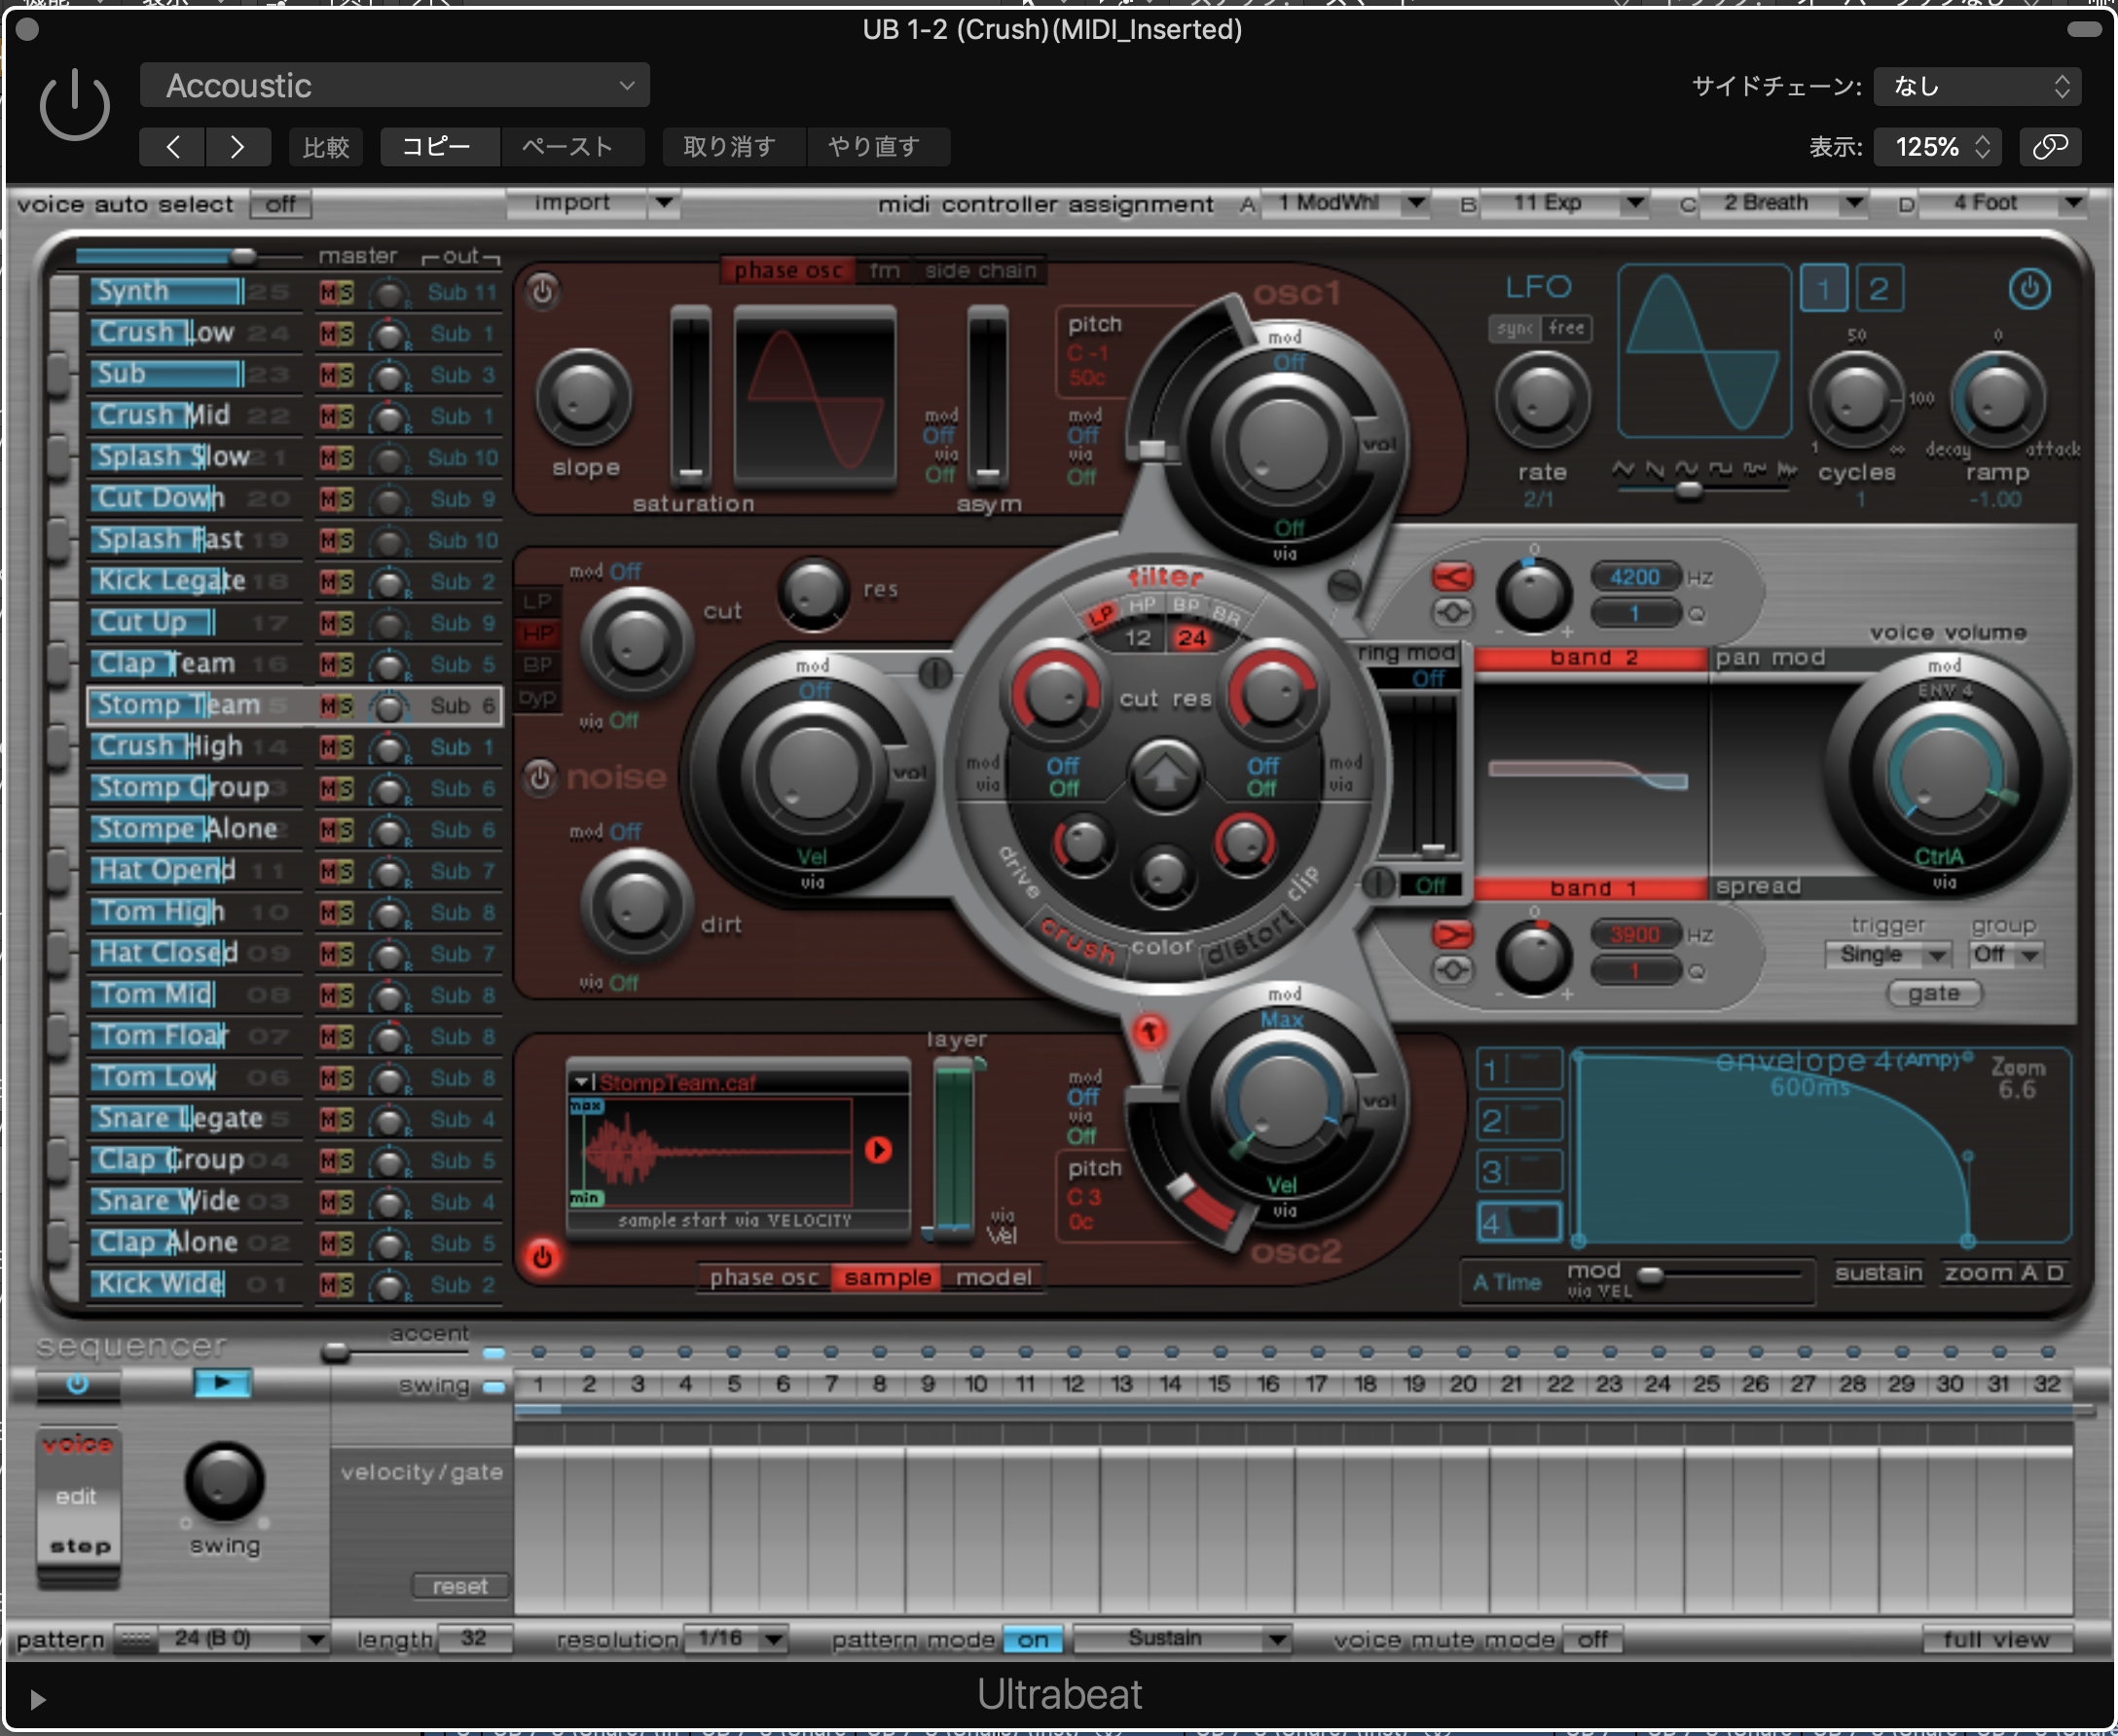Go to the next preset arrow
The height and width of the screenshot is (1736, 2118).
coord(237,147)
